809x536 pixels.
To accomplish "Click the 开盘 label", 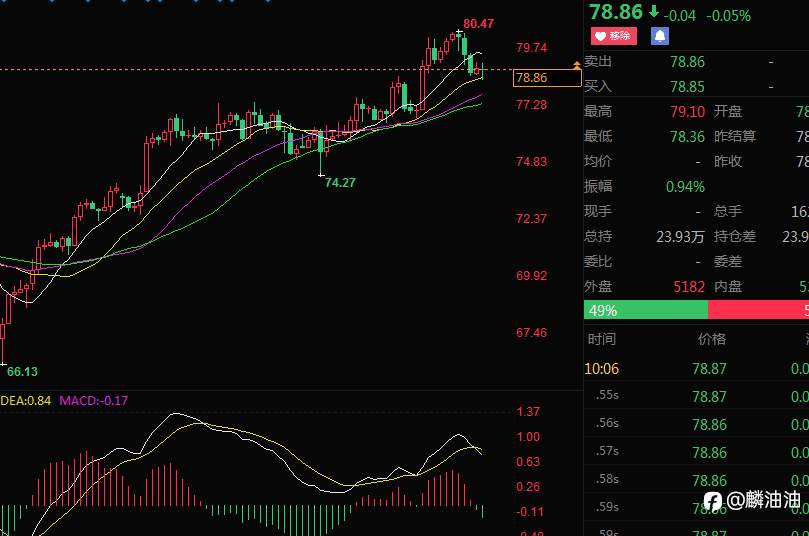I will (728, 111).
